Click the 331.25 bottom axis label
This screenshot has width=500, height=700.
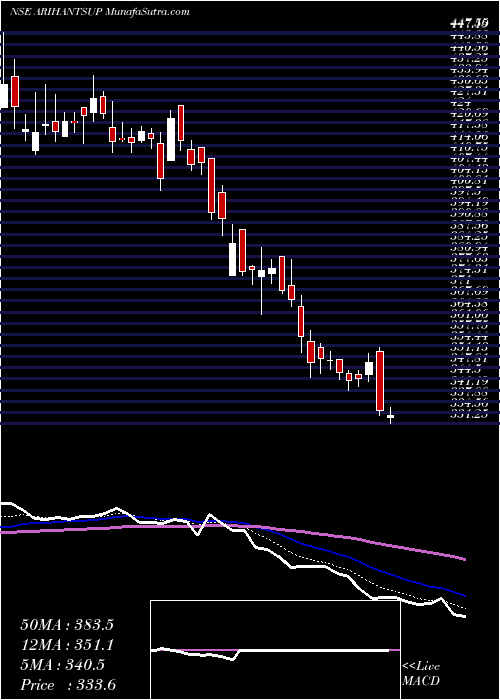coord(471,415)
